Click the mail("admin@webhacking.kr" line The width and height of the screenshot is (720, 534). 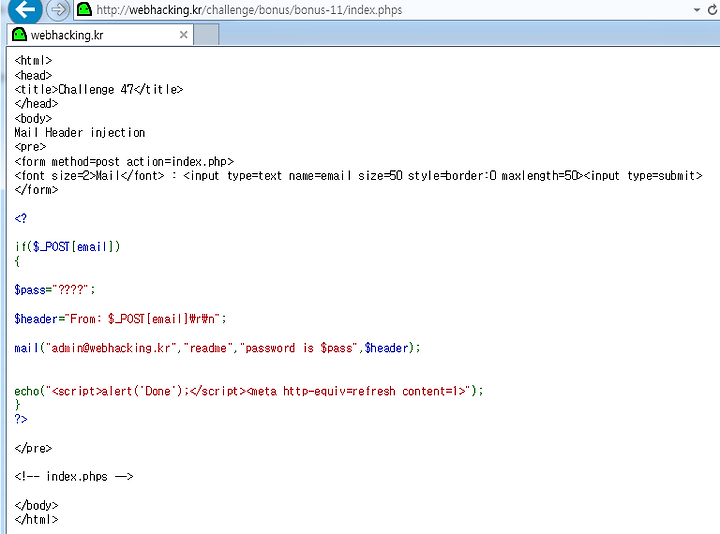217,348
